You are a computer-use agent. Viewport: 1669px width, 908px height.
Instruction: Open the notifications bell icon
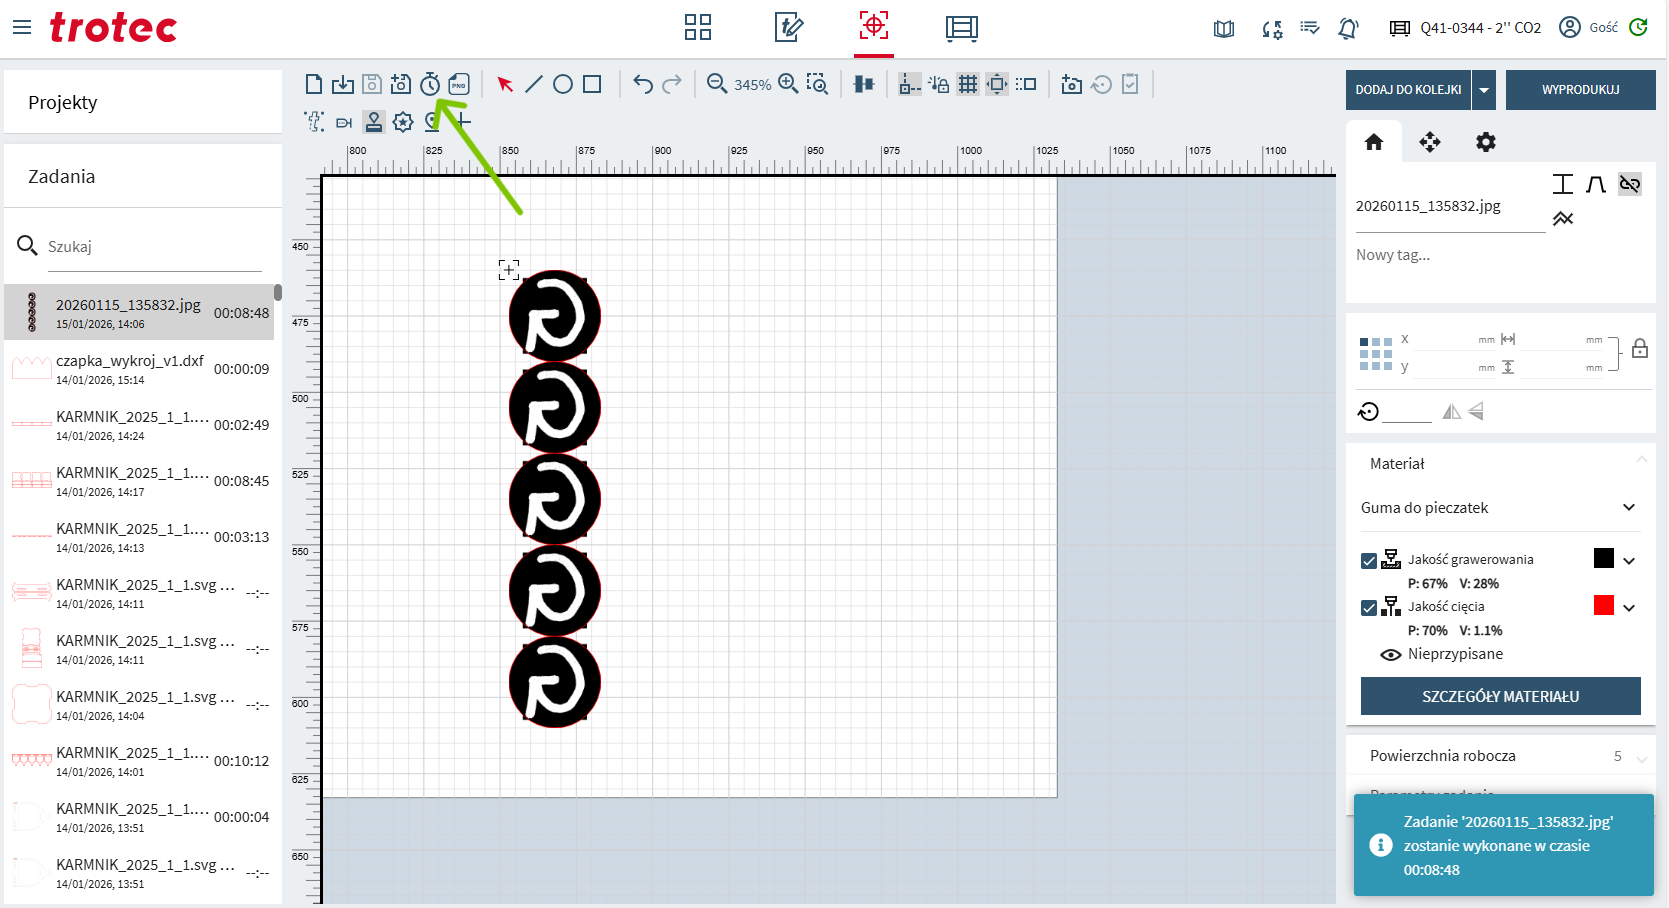point(1348,28)
